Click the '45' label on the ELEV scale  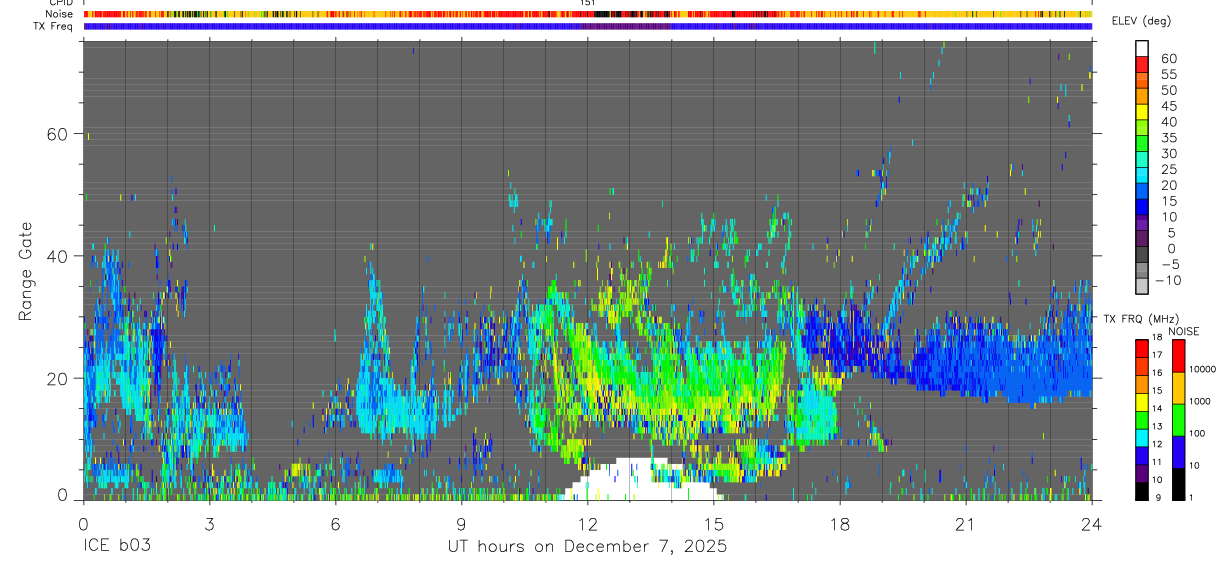[1168, 106]
